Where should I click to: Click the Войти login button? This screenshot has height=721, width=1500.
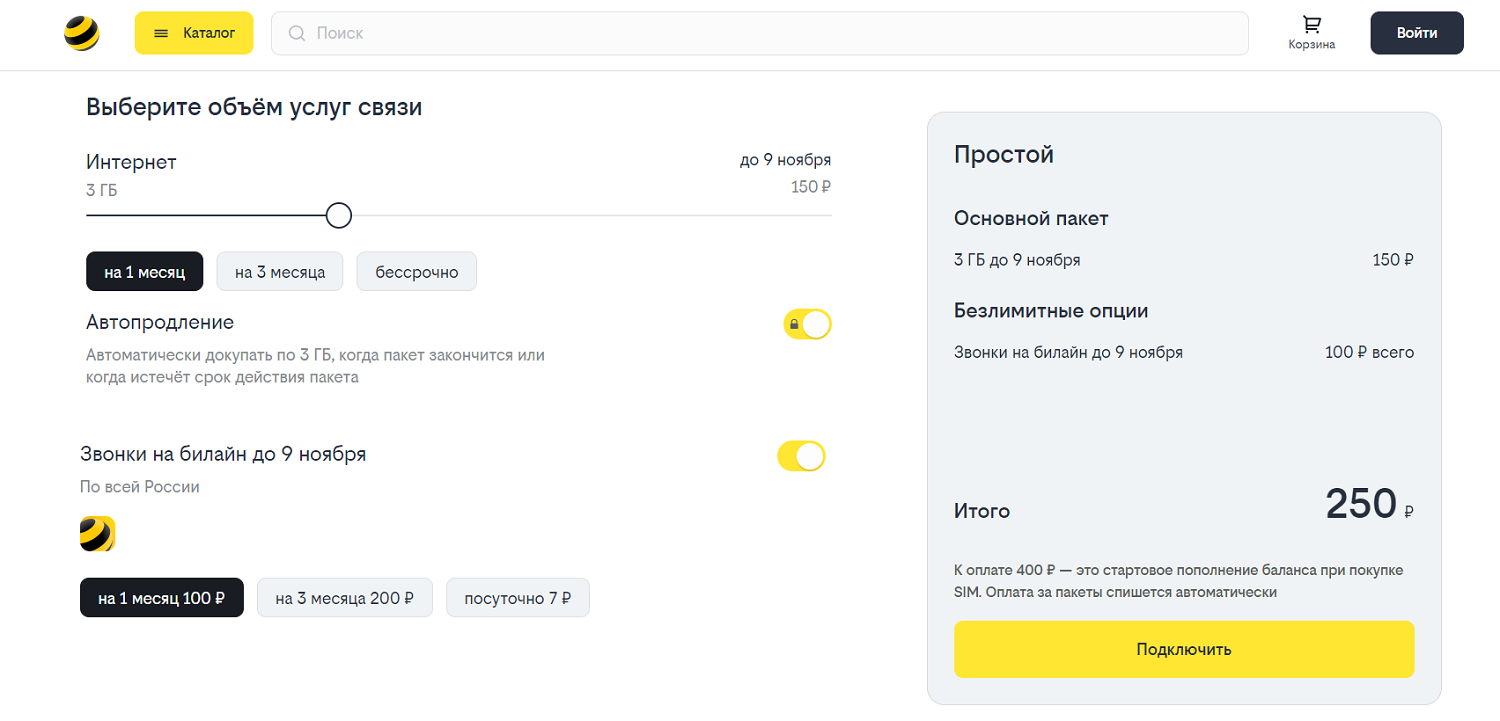(x=1417, y=33)
